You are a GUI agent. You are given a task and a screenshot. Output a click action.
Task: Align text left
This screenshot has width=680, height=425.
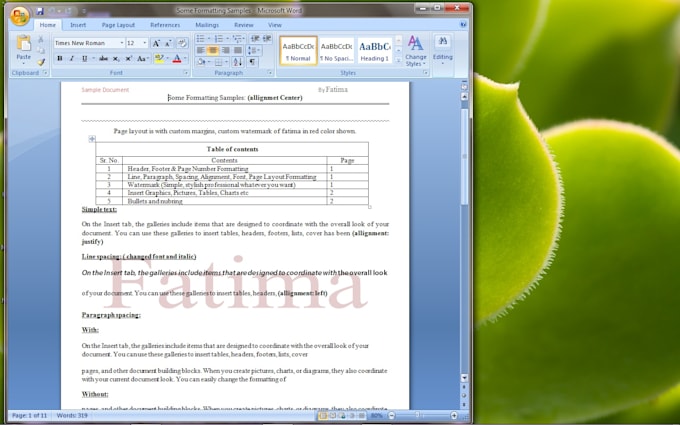point(200,51)
